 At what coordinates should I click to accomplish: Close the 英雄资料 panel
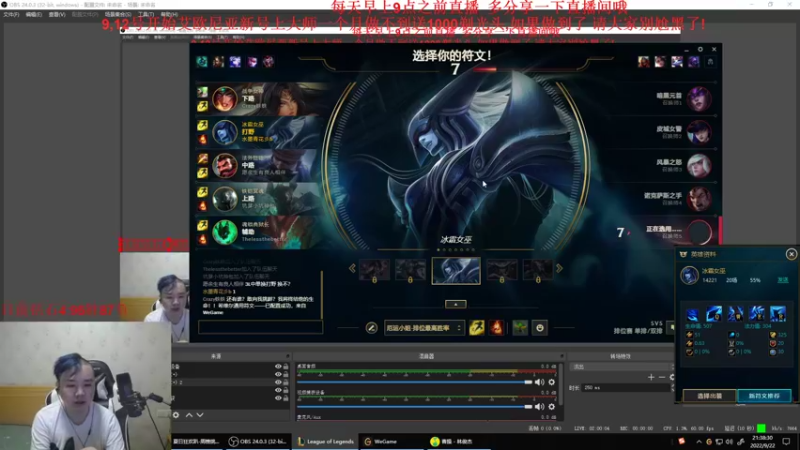coord(791,254)
